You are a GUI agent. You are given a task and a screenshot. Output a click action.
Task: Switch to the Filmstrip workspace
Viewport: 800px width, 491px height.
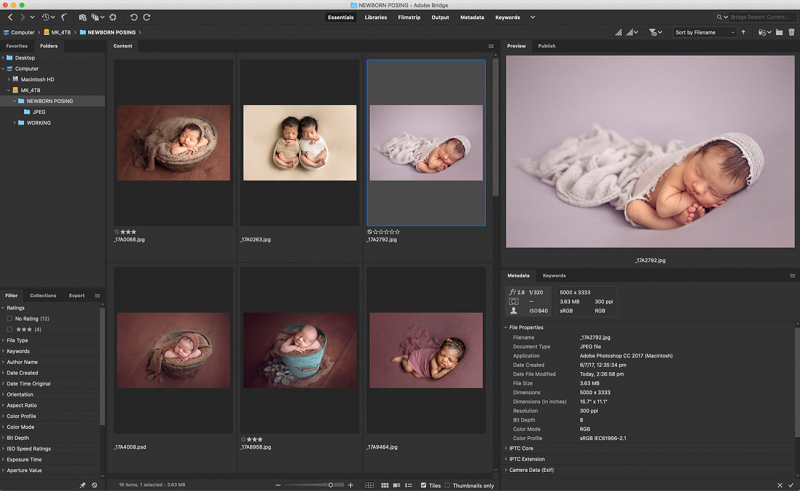coord(408,17)
